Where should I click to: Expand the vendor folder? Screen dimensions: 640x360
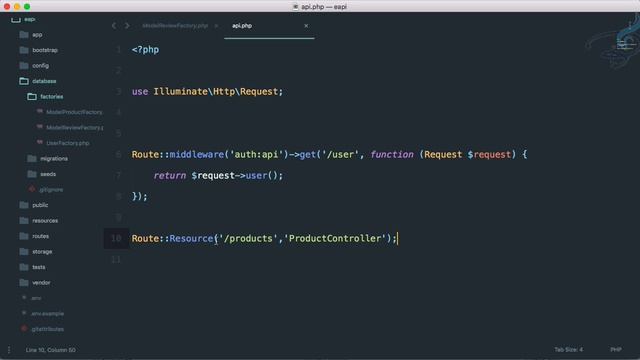click(x=24, y=282)
